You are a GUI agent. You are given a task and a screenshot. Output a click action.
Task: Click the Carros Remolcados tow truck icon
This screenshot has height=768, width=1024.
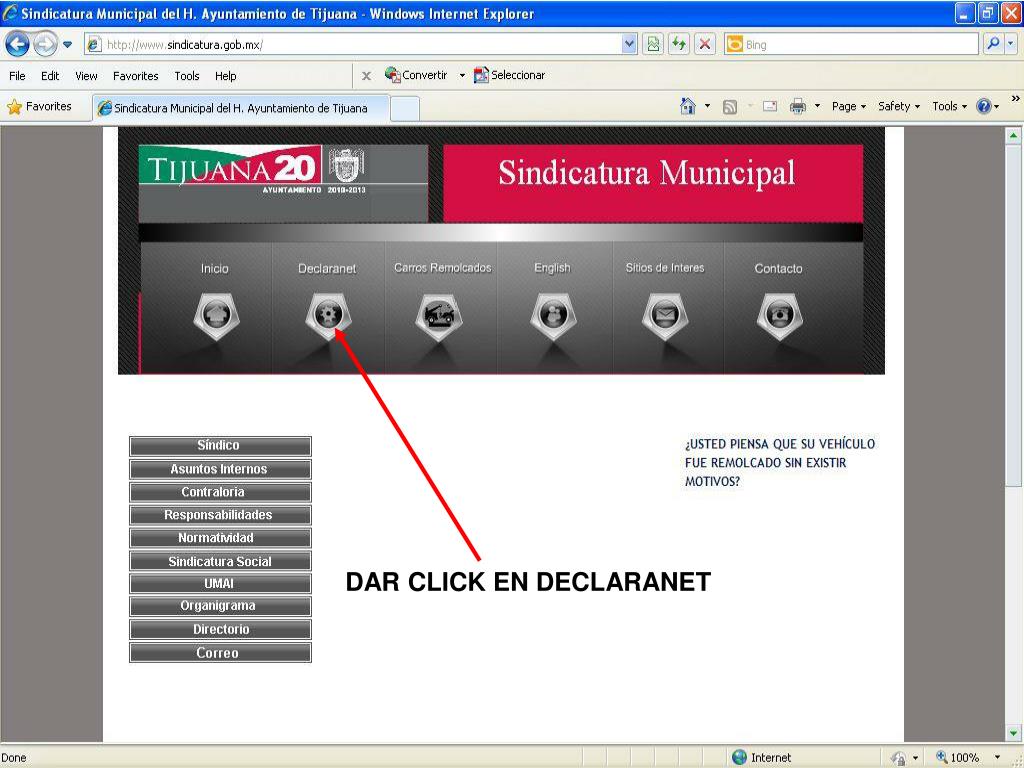tap(440, 316)
